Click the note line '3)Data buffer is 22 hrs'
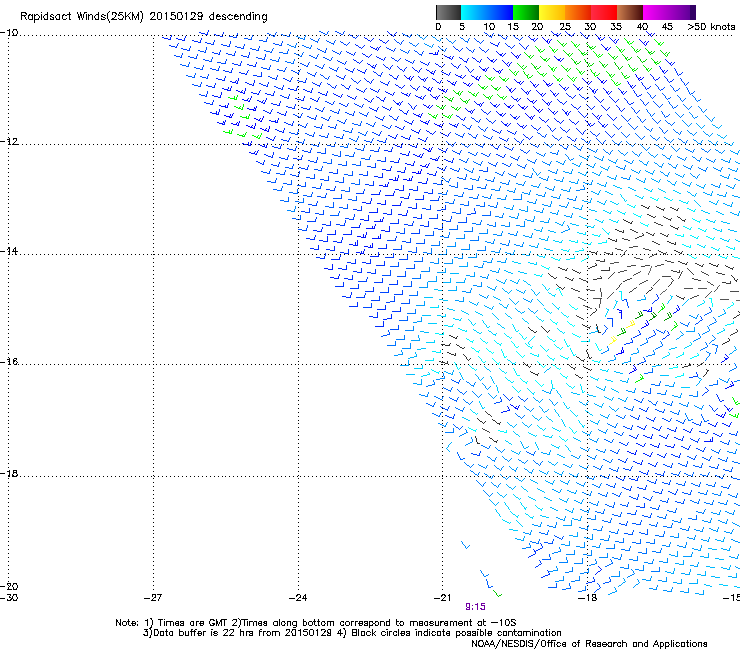This screenshot has height=650, width=740. 352,633
